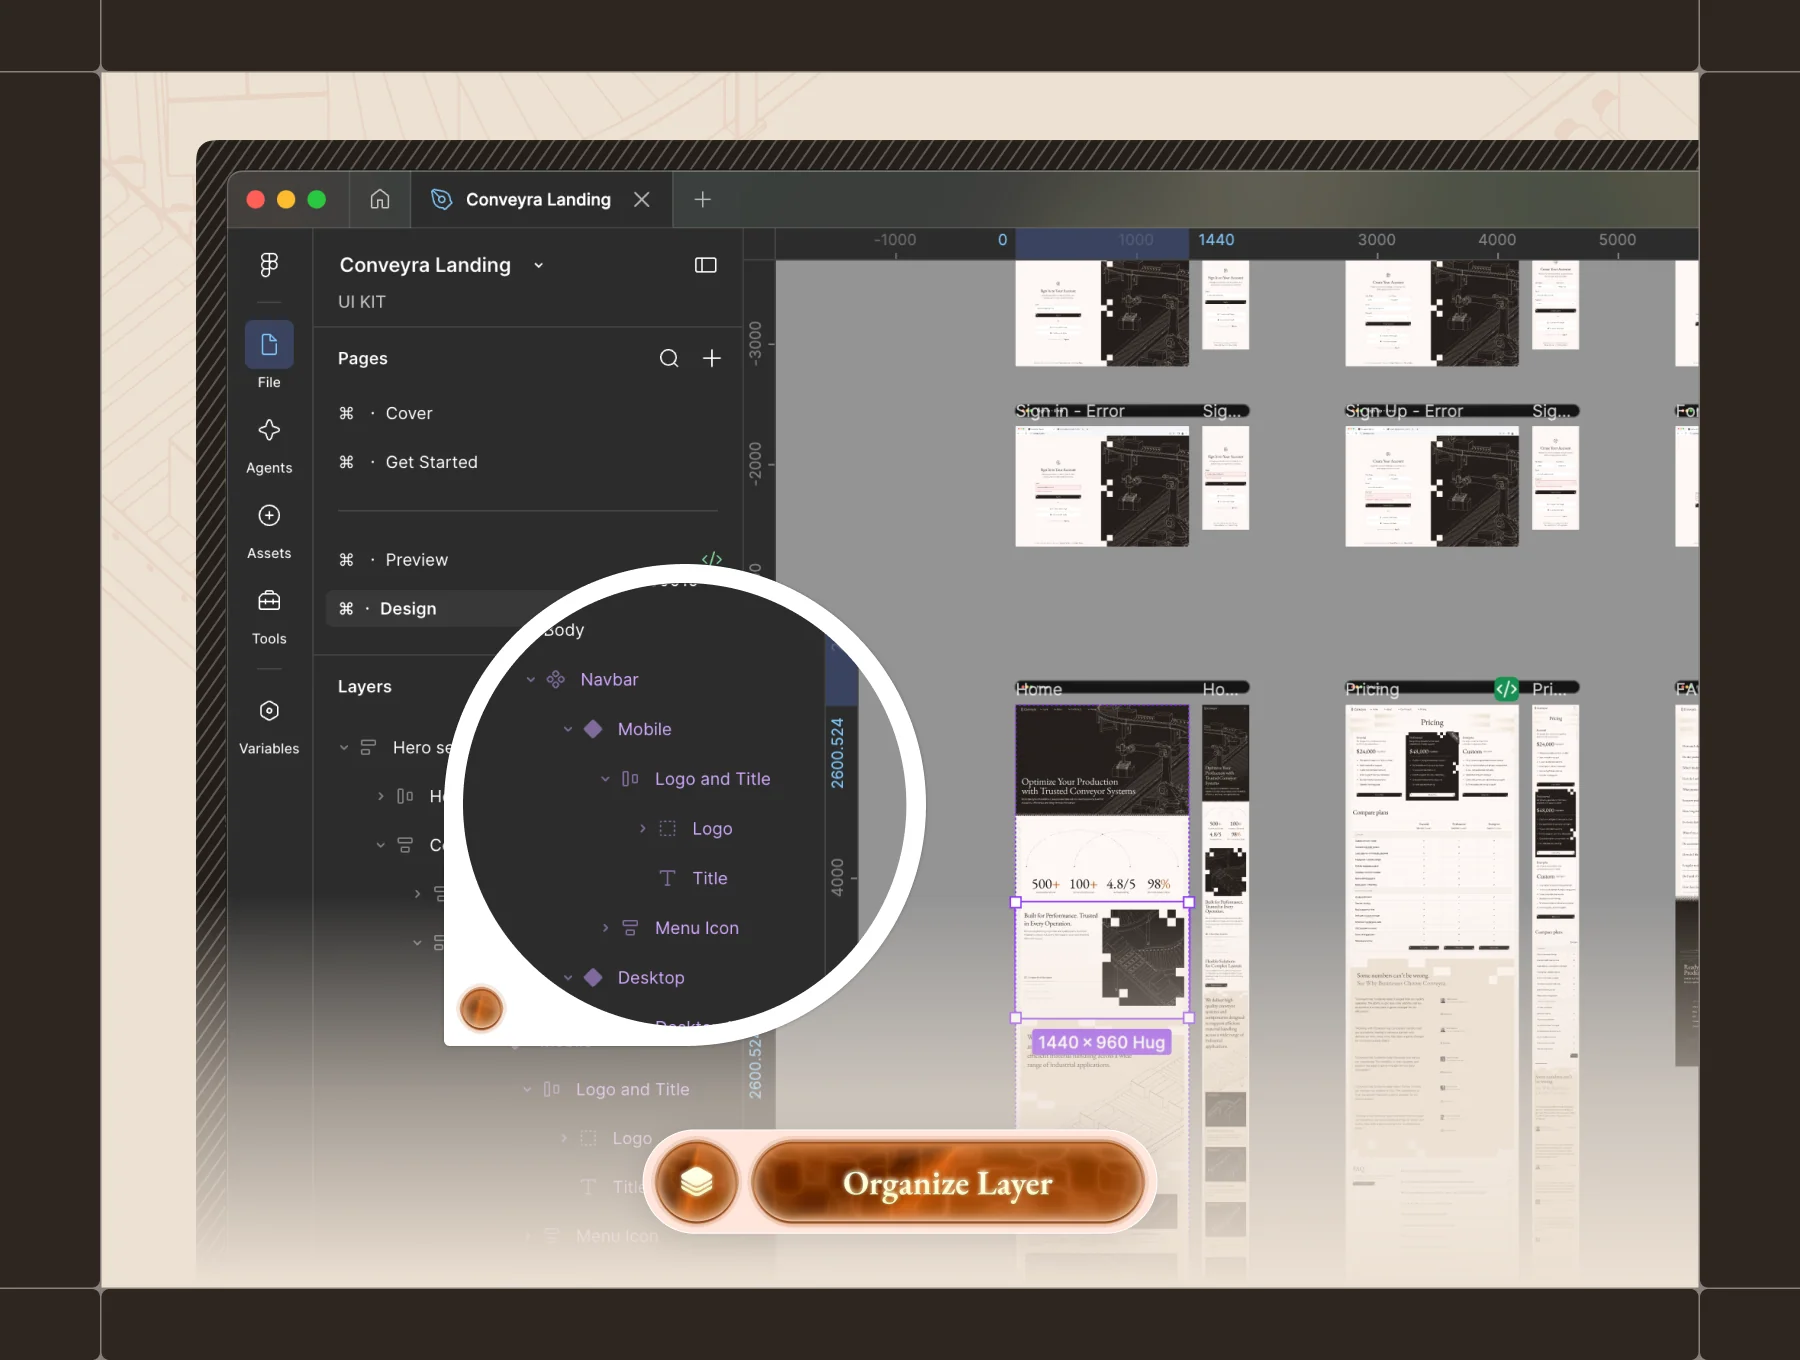The width and height of the screenshot is (1800, 1360).
Task: Collapse the Mobile variant chevron
Action: [x=568, y=729]
